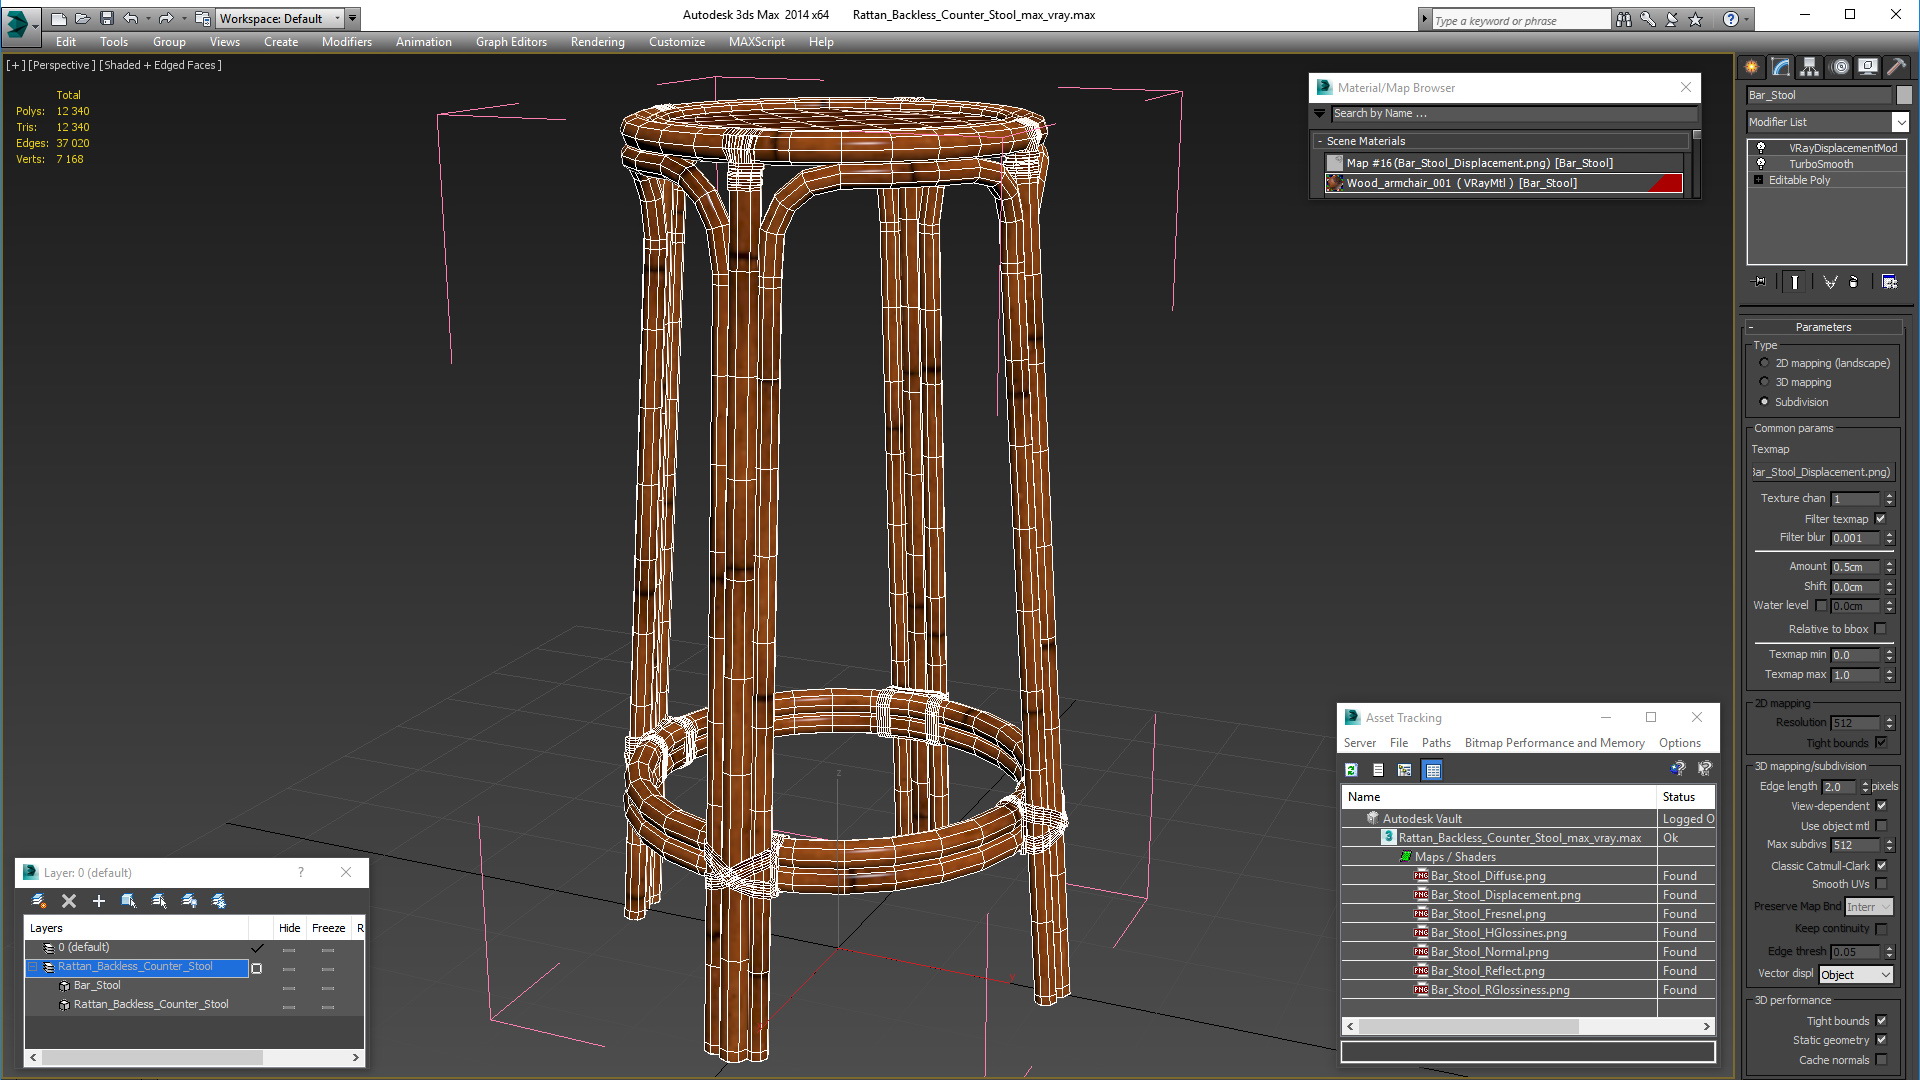Click the Bar_Stool_Displacement.png texmap button
1920x1080 pixels.
click(1823, 472)
